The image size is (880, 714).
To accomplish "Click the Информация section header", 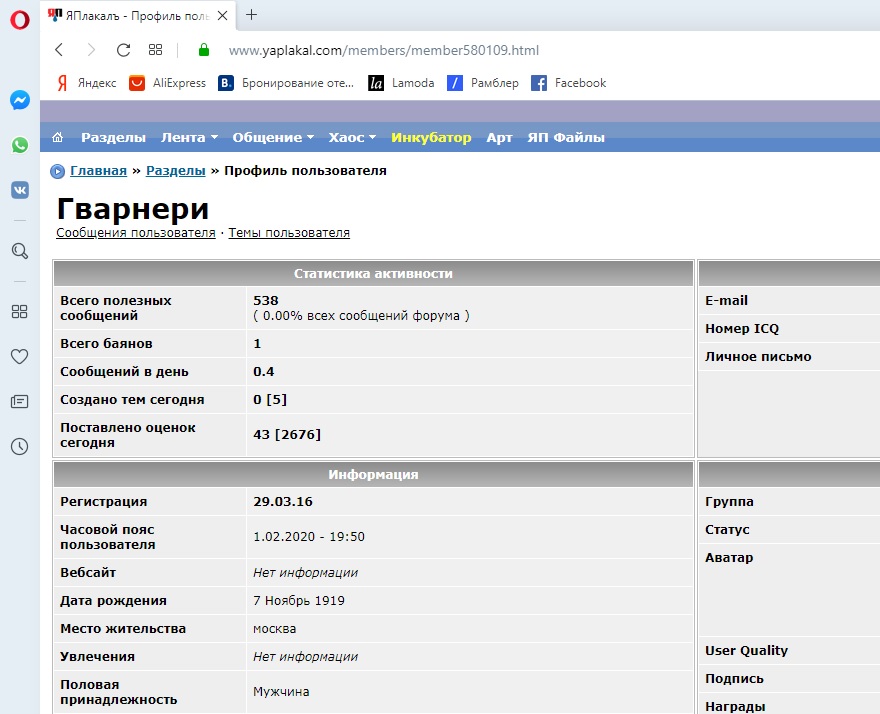I will (373, 474).
